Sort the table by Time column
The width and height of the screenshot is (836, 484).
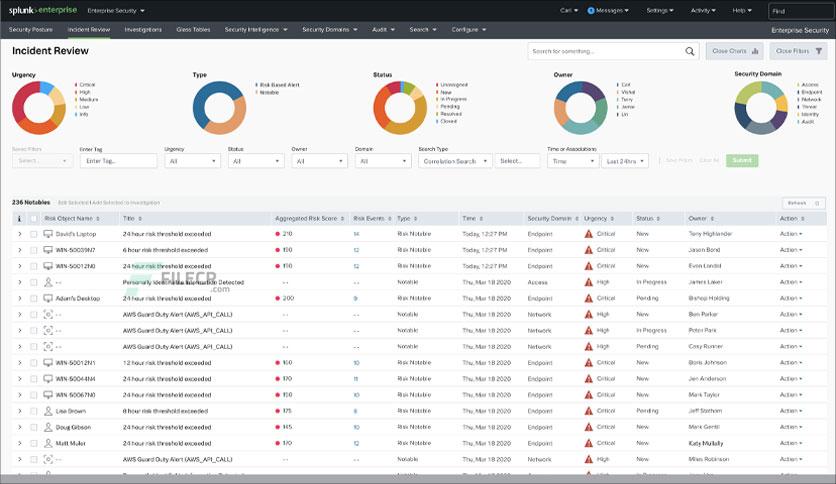(481, 219)
